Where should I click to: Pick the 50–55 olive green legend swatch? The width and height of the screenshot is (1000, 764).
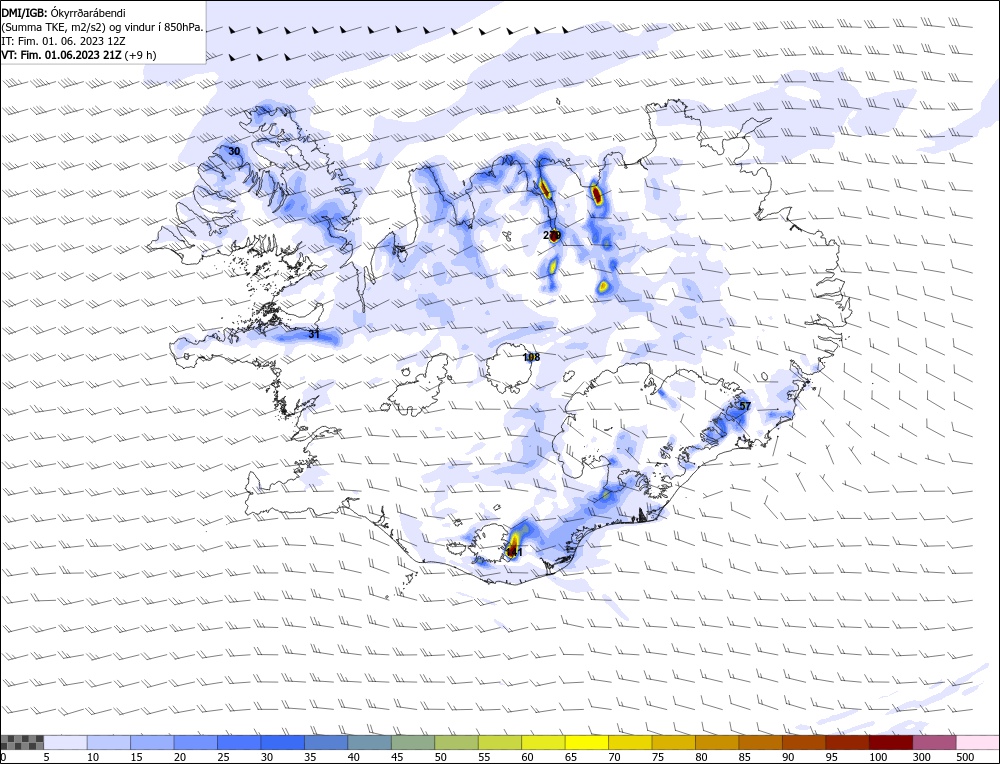pyautogui.click(x=456, y=742)
